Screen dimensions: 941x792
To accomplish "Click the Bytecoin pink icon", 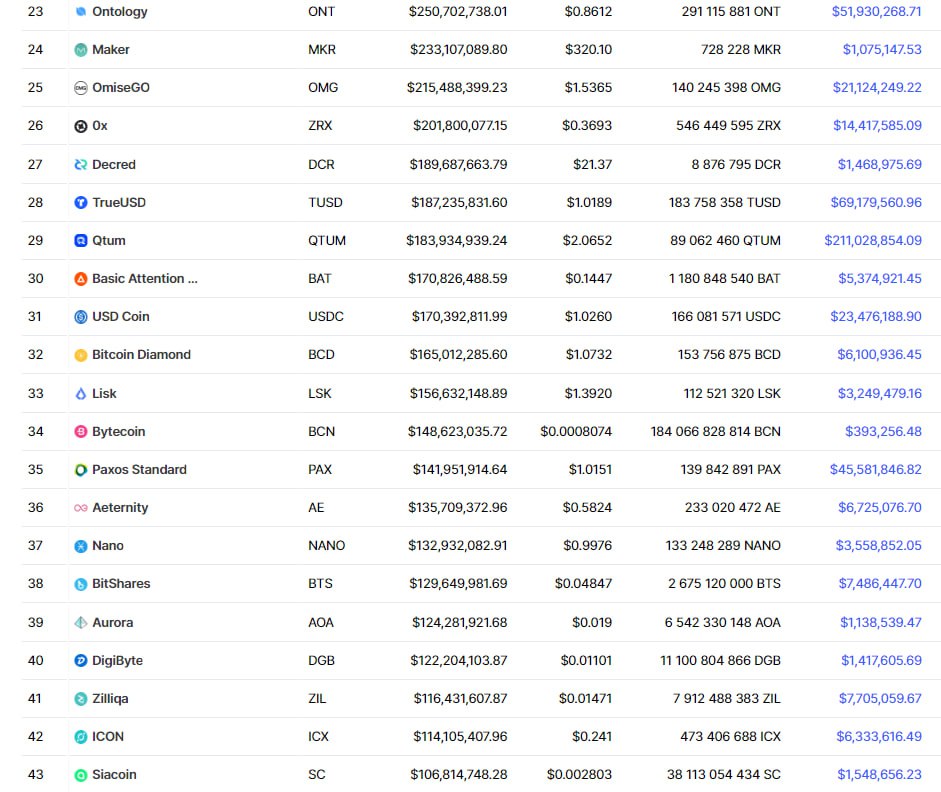I will [80, 431].
